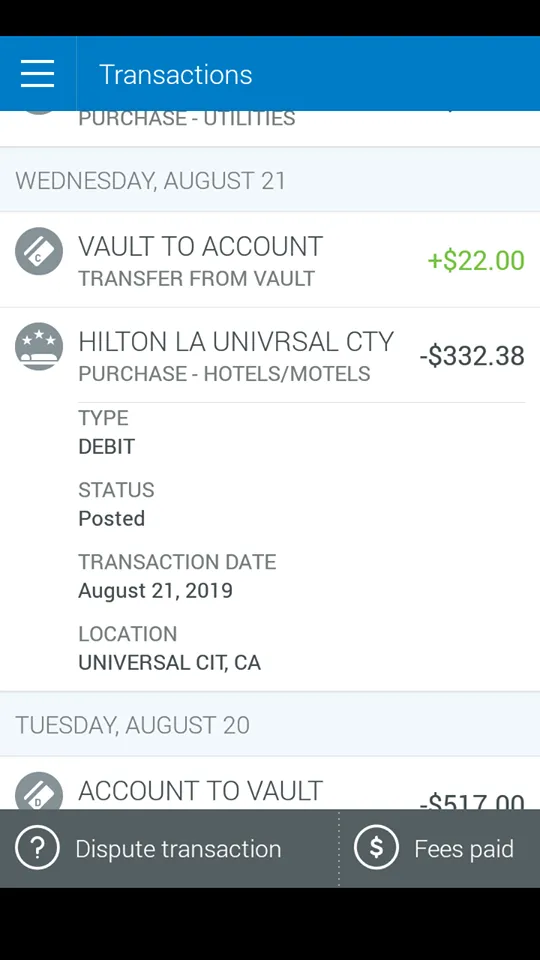Tap the Vault to Account card icon
The image size is (540, 960).
click(39, 251)
